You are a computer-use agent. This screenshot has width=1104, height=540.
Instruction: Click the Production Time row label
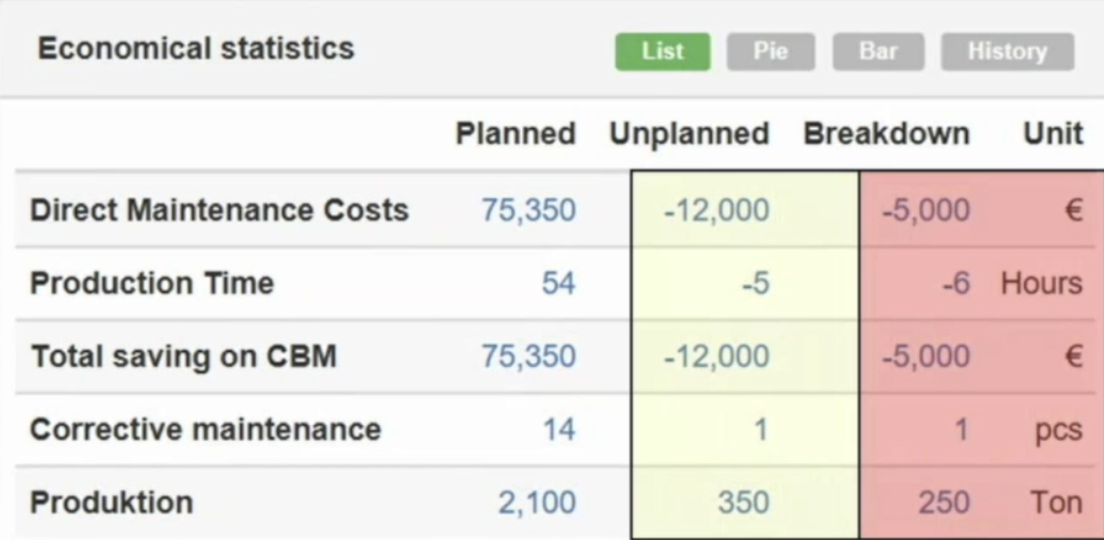tap(152, 283)
